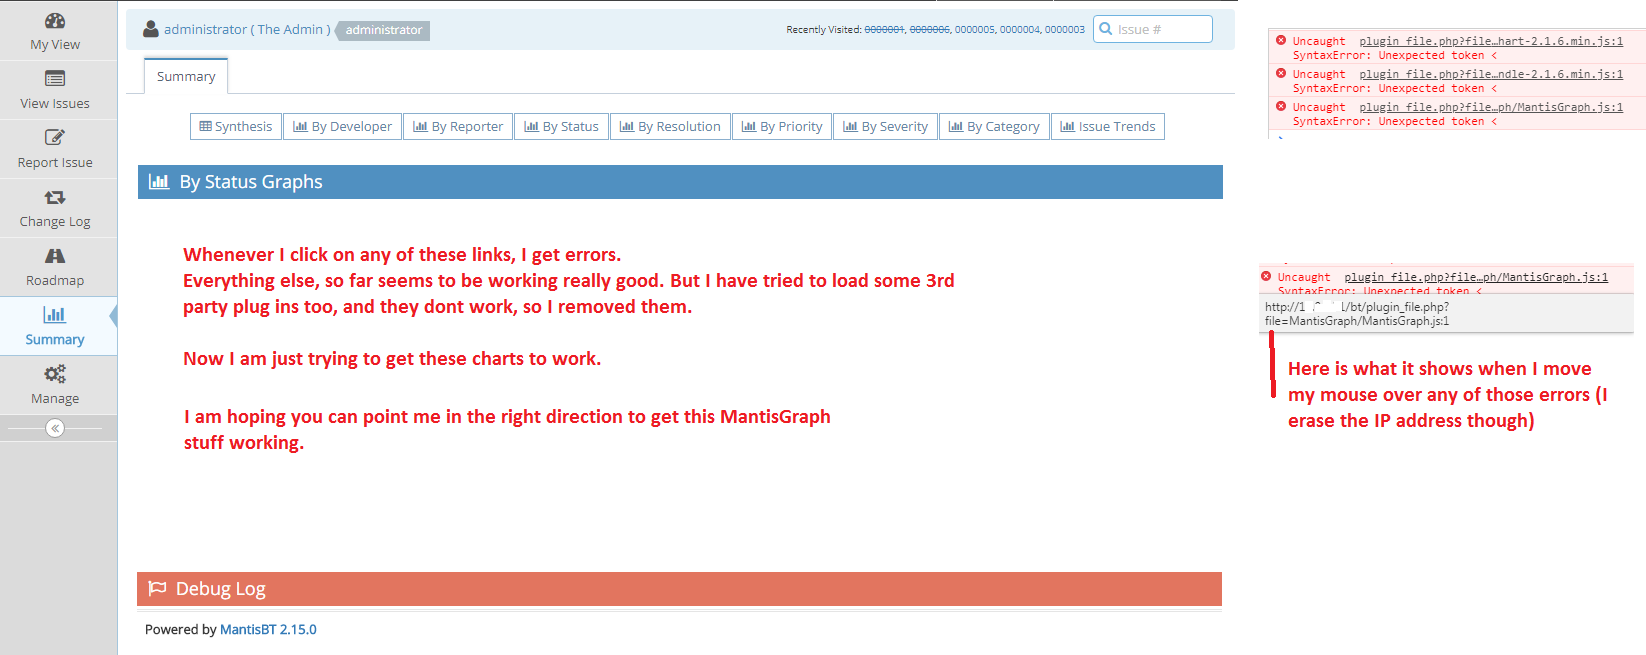Click the administrator role badge
Image resolution: width=1646 pixels, height=655 pixels.
[x=384, y=30]
